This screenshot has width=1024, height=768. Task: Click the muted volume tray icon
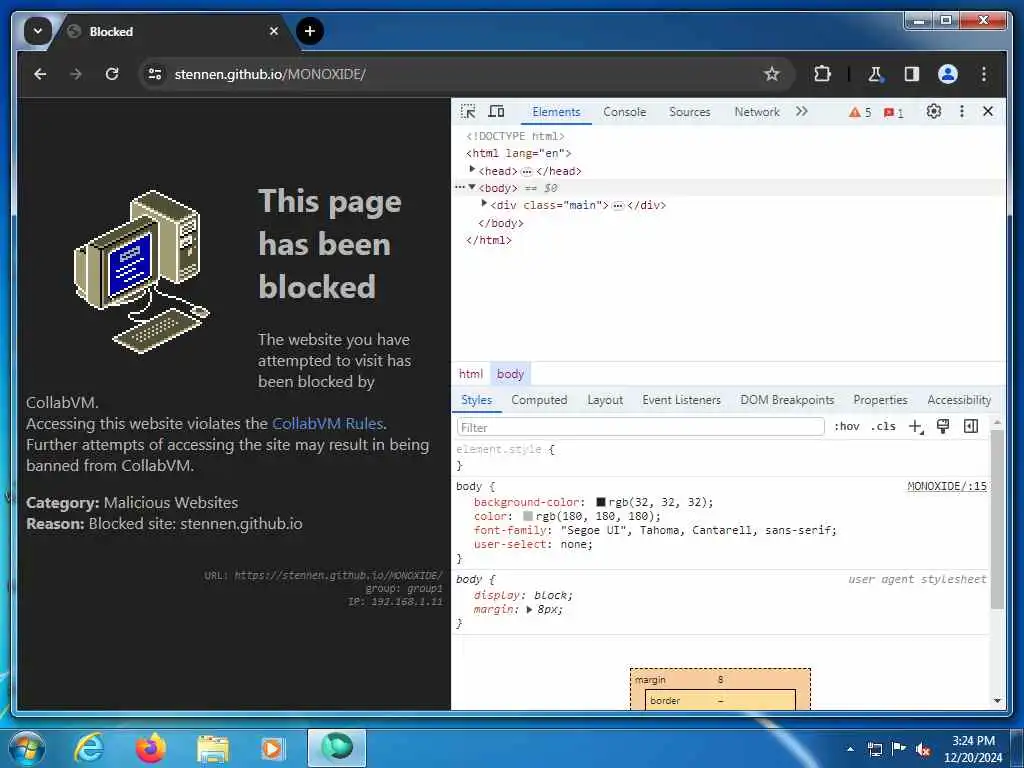(923, 750)
